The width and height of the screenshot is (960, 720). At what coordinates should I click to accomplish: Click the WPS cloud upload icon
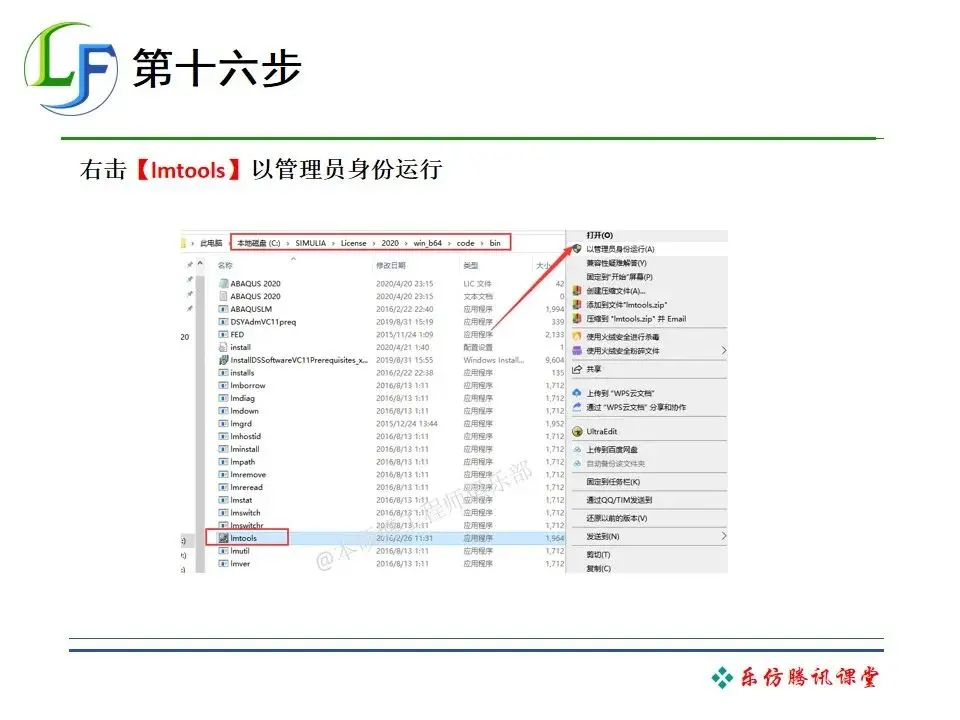coord(577,393)
